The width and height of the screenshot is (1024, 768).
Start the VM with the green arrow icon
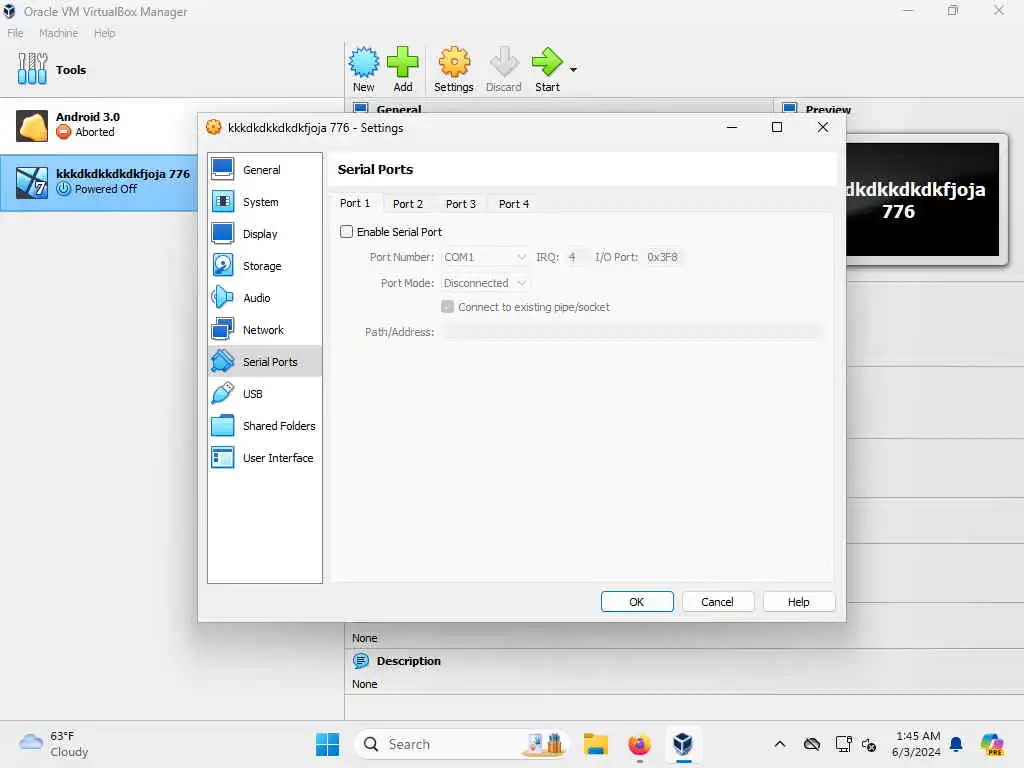(x=547, y=62)
